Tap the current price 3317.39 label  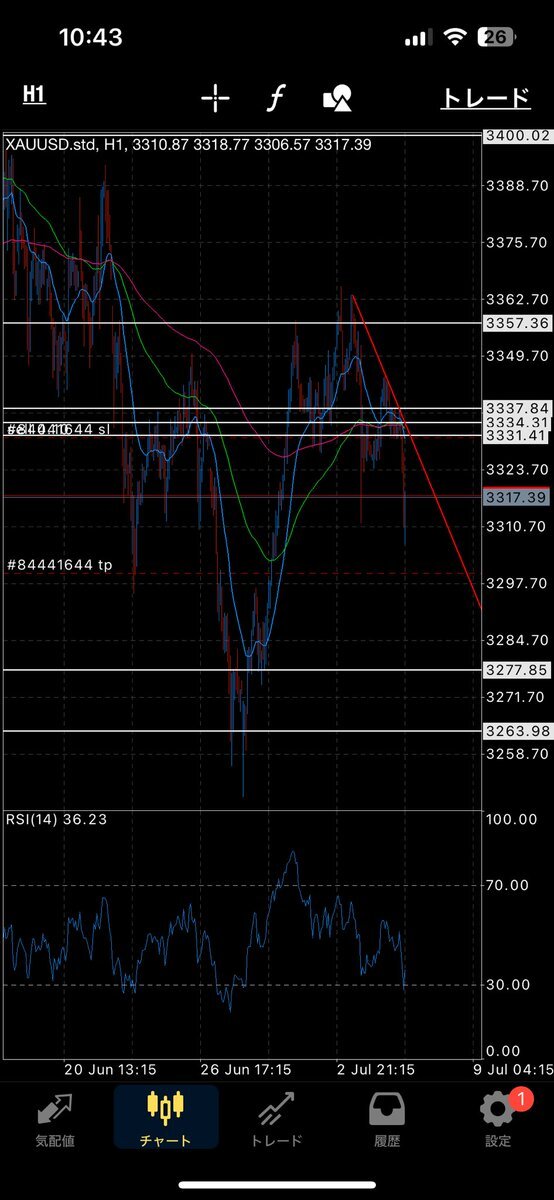coord(517,497)
